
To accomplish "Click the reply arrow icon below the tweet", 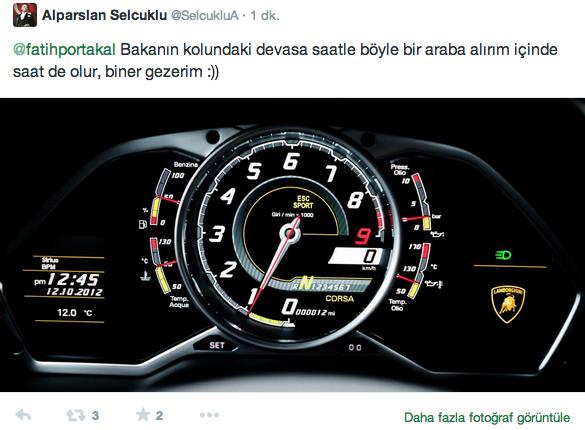I will 23,415.
